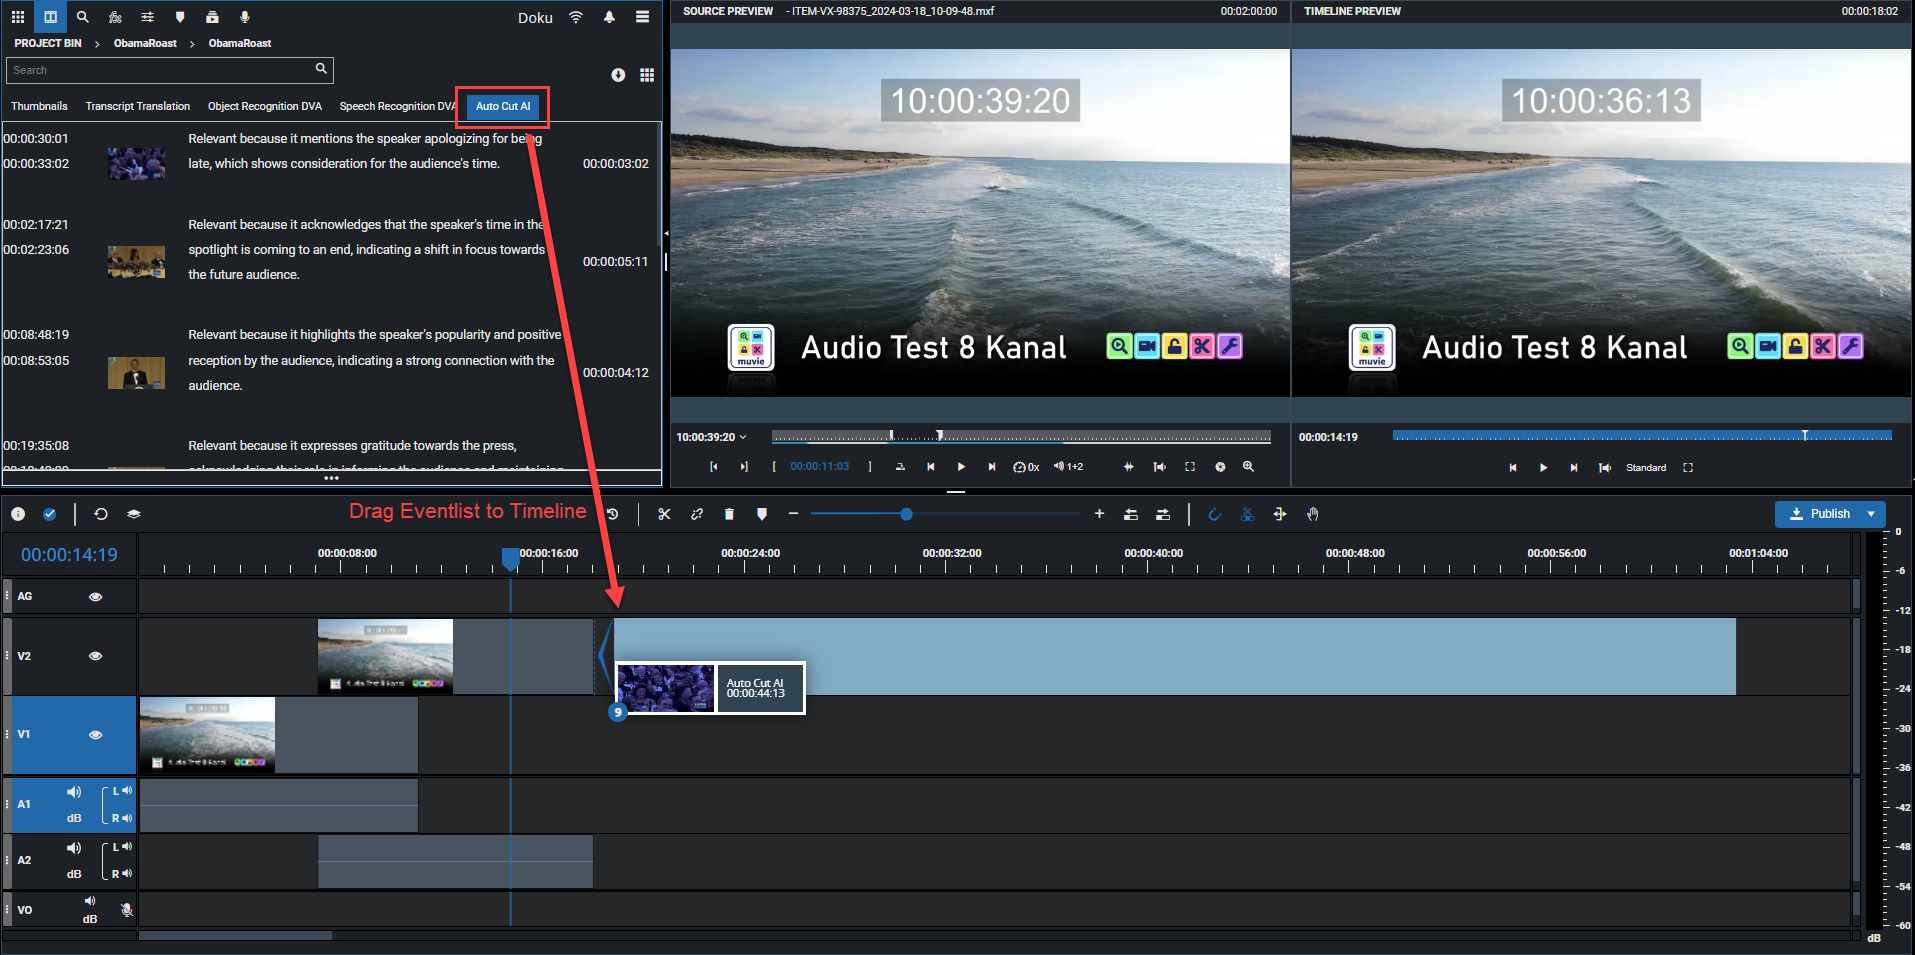Mute the A1 audio track

[73, 792]
